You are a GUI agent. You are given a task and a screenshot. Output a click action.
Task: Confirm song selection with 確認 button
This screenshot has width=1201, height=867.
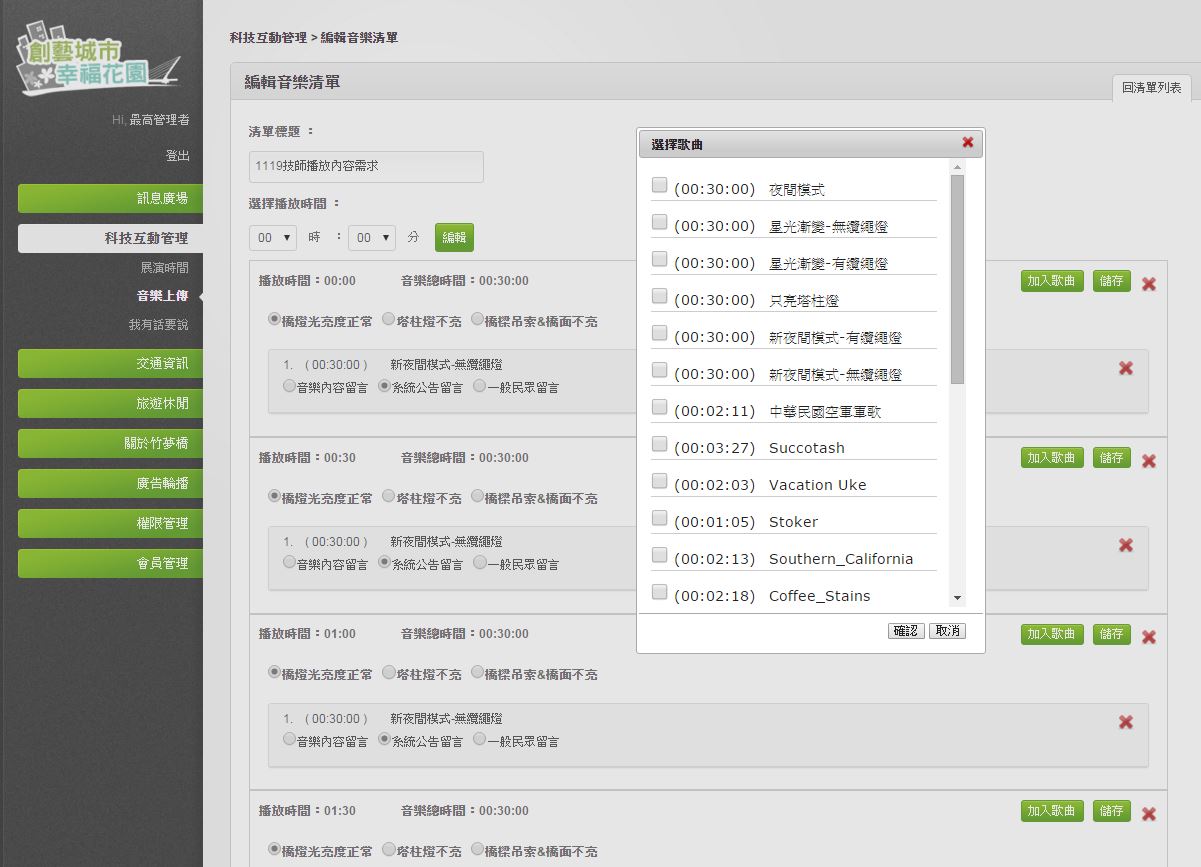pyautogui.click(x=906, y=631)
